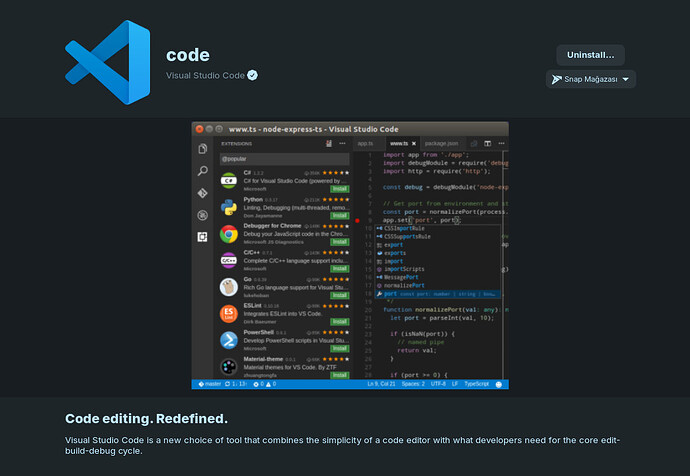This screenshot has height=476, width=690.
Task: Click 'Ln 9, Col 21' in status bar
Action: click(x=382, y=384)
